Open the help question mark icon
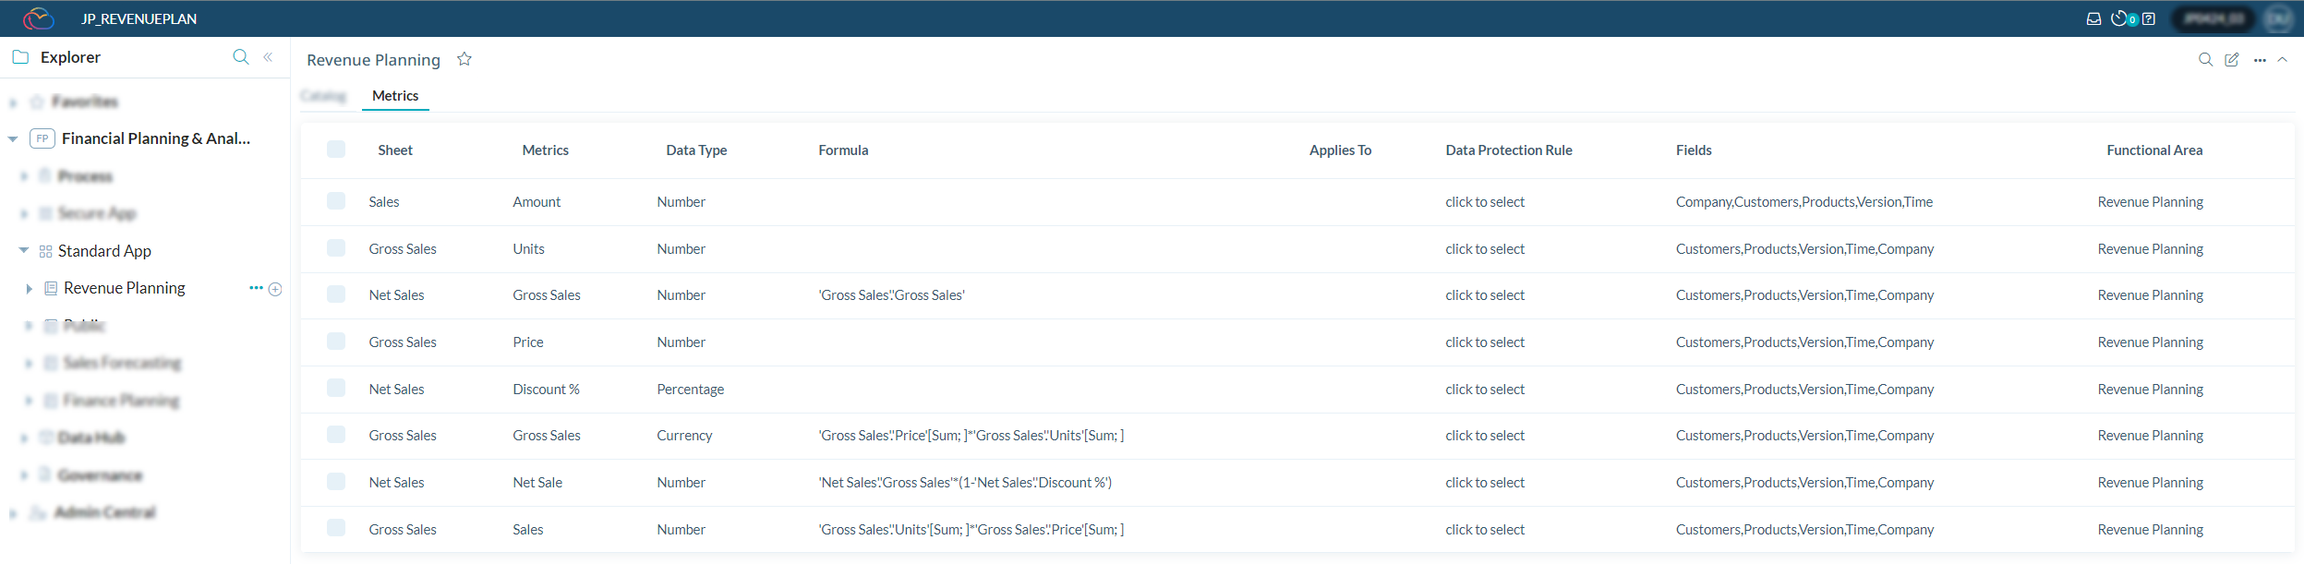The image size is (2304, 564). point(2148,19)
